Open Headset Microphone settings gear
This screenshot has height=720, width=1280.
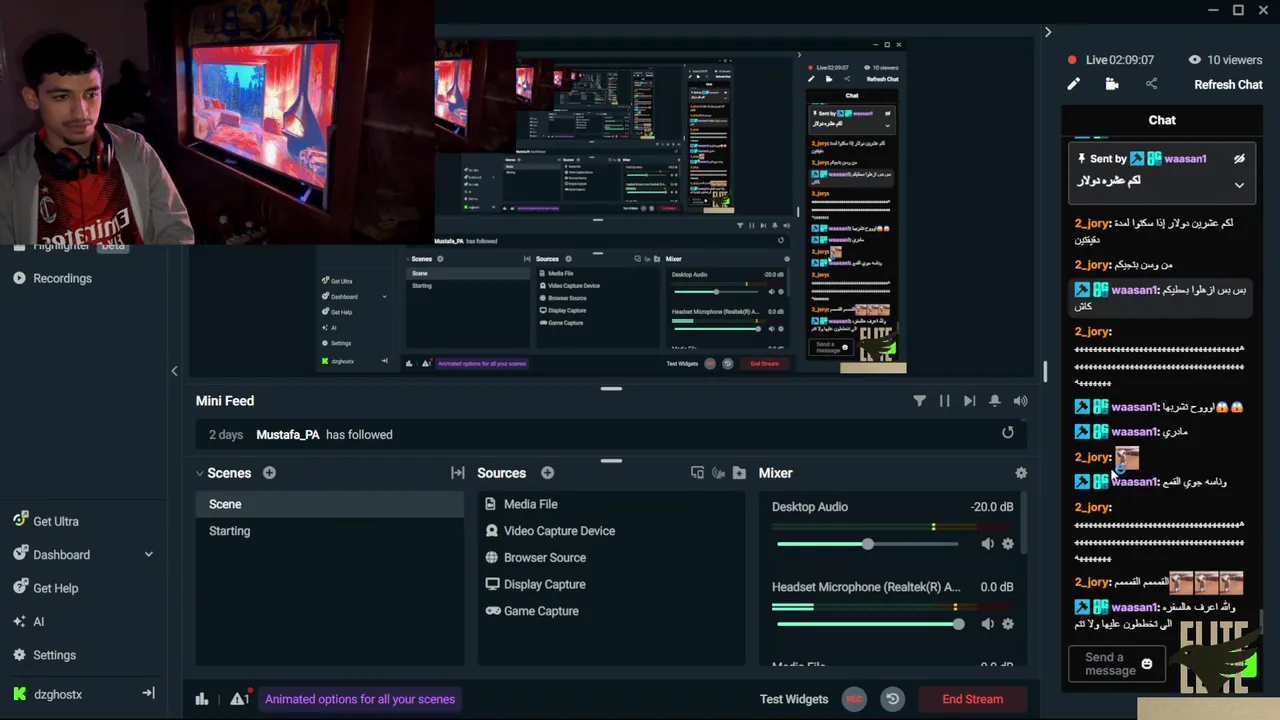click(x=1008, y=624)
